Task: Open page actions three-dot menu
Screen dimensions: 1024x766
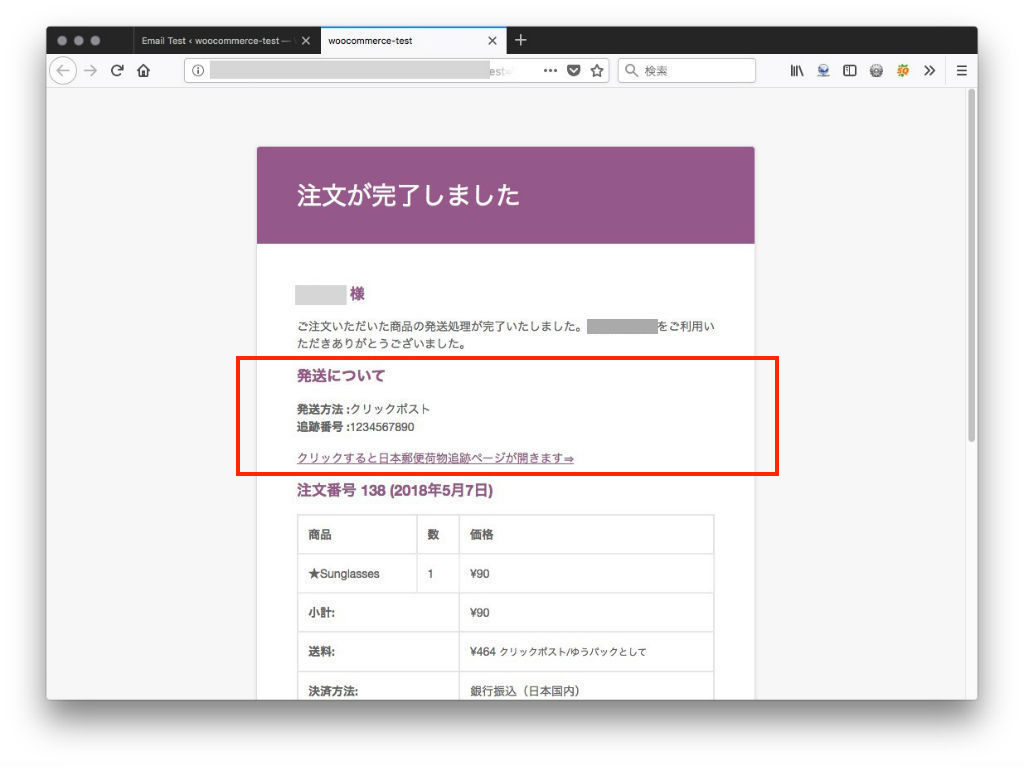Action: [x=551, y=71]
